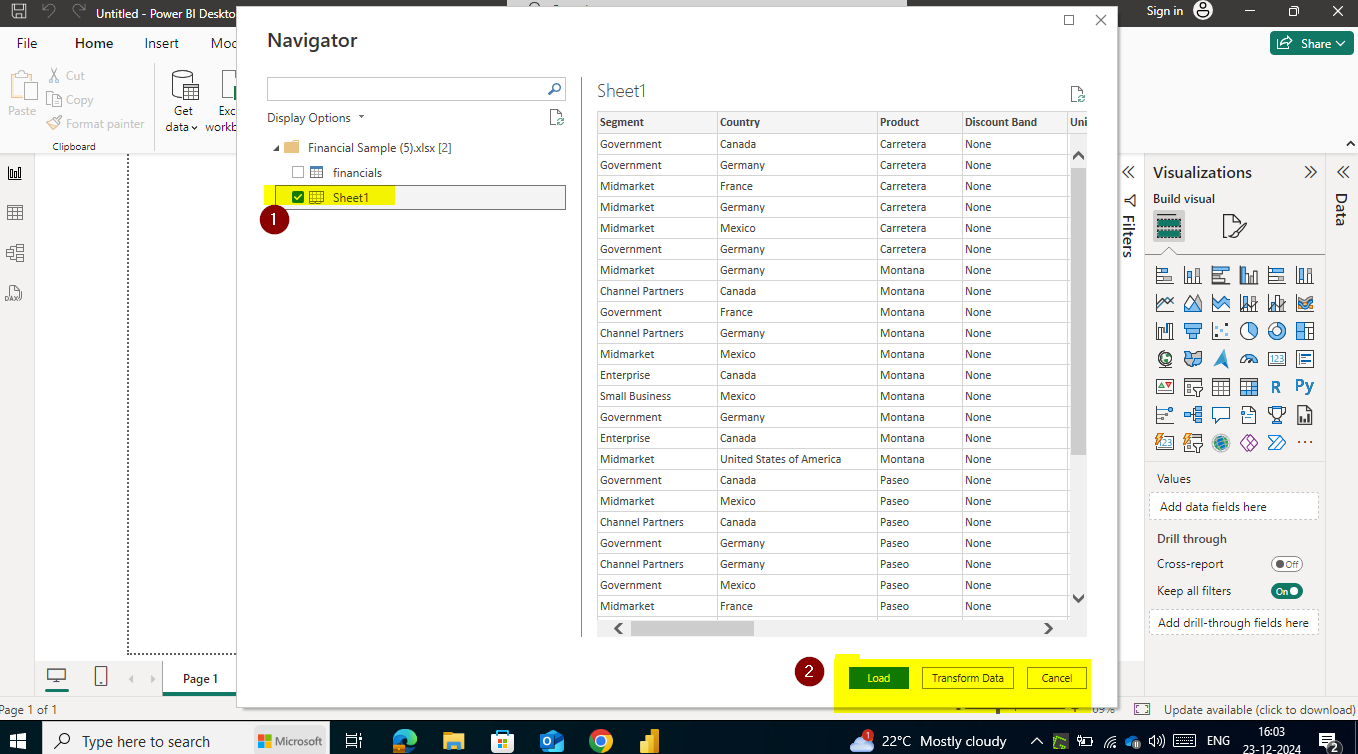Click the preview vertical scroll down arrow
This screenshot has width=1358, height=754.
[1078, 598]
